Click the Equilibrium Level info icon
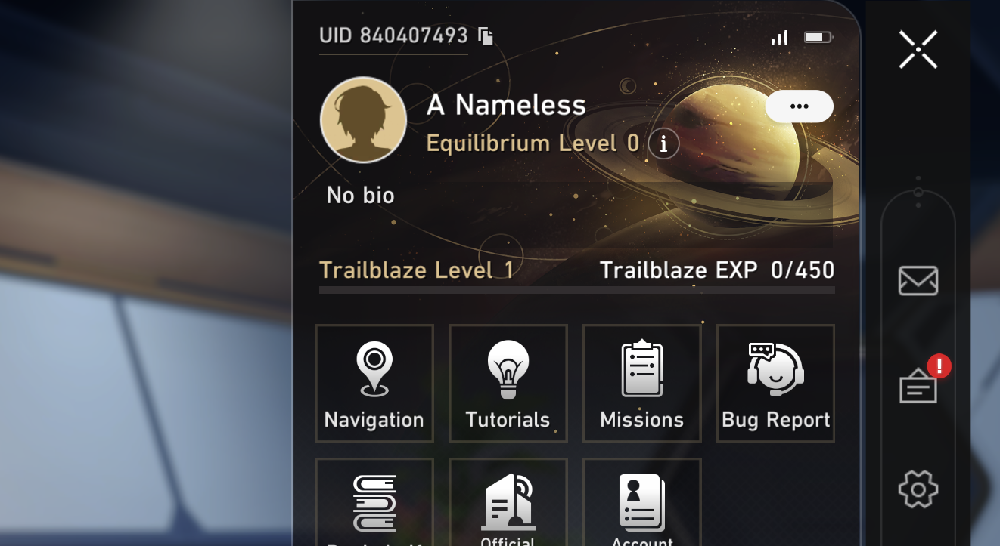Image resolution: width=1000 pixels, height=546 pixels. (x=663, y=144)
